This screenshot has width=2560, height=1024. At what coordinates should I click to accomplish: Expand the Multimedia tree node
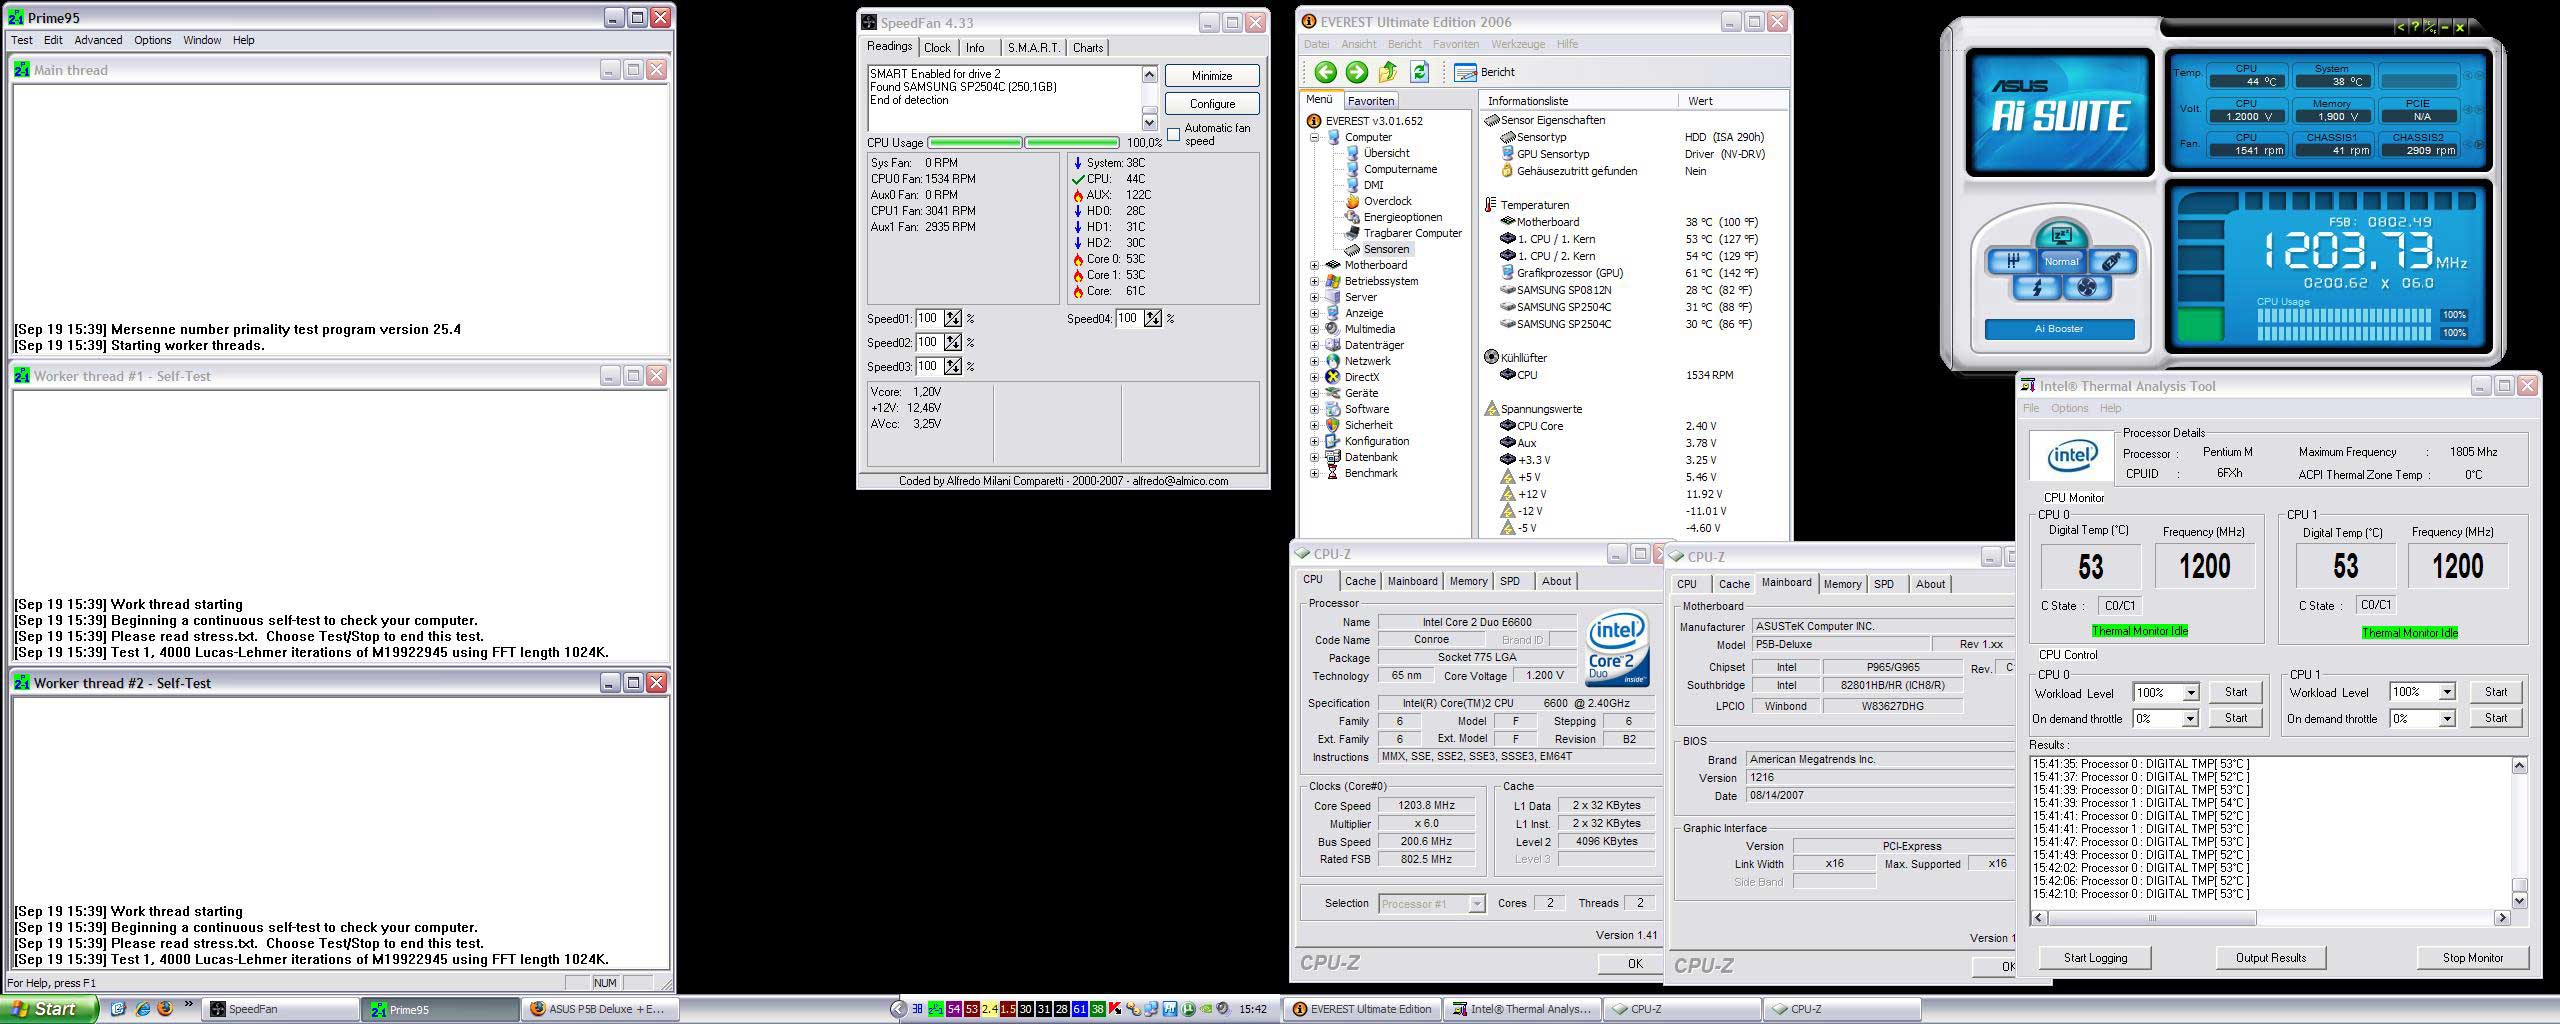click(1314, 329)
